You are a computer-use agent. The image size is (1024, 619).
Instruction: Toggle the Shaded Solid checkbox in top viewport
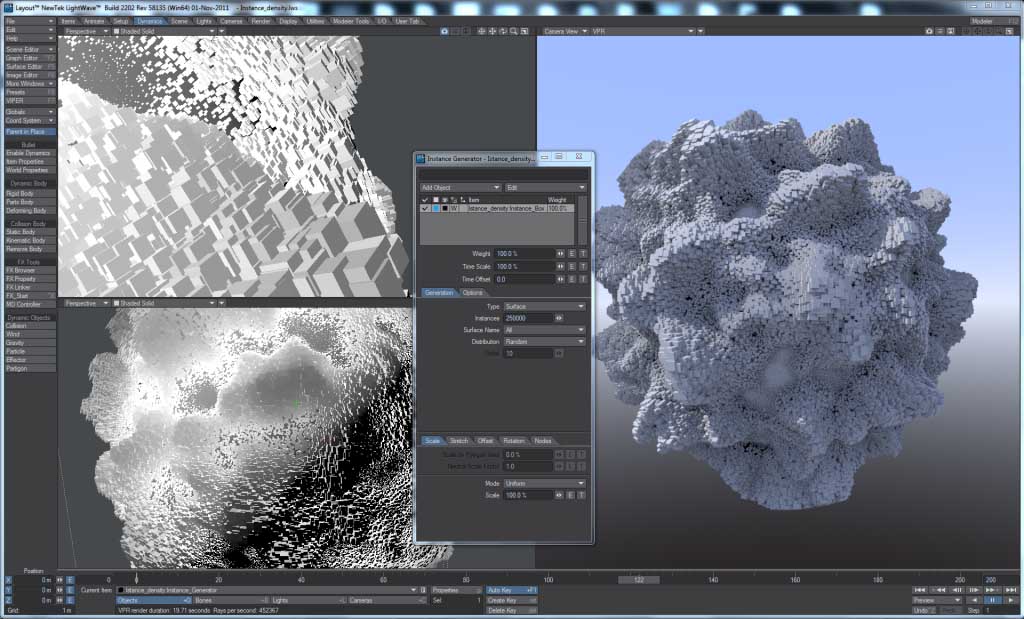point(116,31)
